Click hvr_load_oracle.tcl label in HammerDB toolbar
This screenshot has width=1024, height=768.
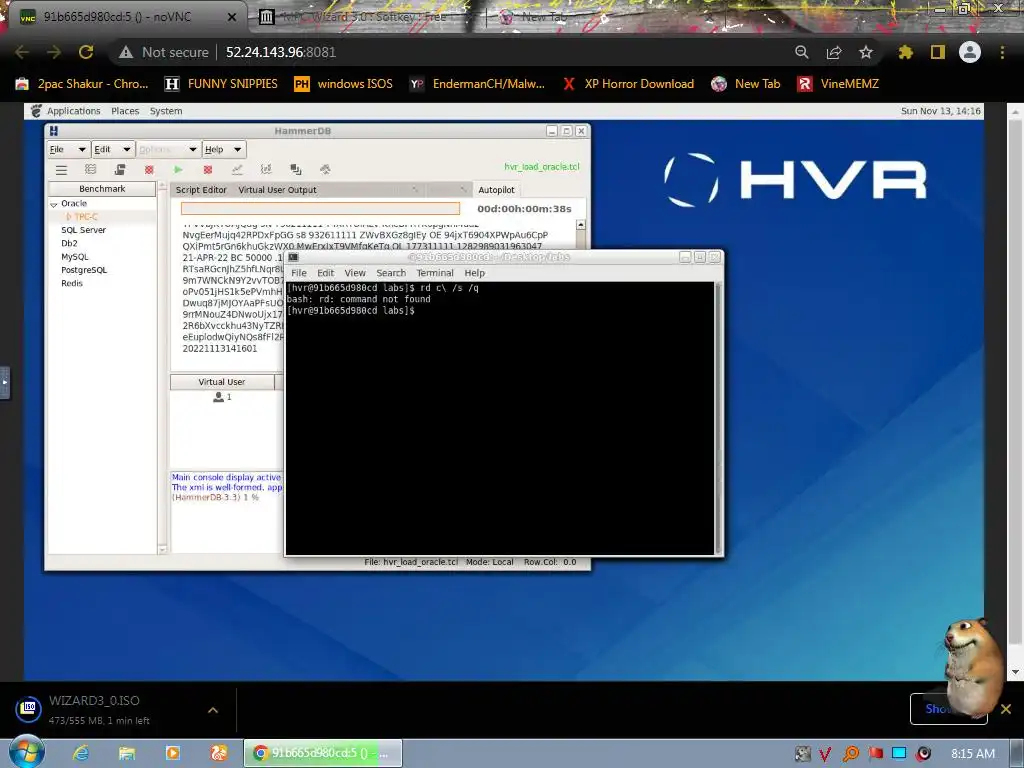541,167
